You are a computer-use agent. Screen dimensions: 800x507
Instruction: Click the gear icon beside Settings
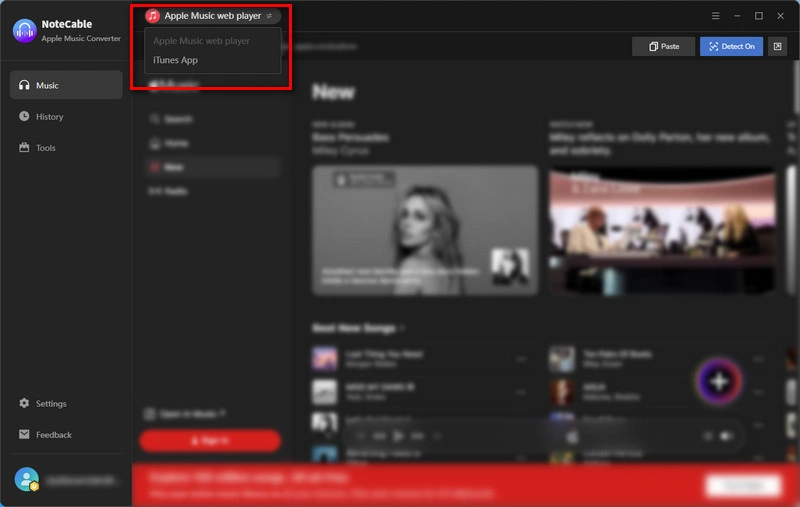(x=24, y=403)
